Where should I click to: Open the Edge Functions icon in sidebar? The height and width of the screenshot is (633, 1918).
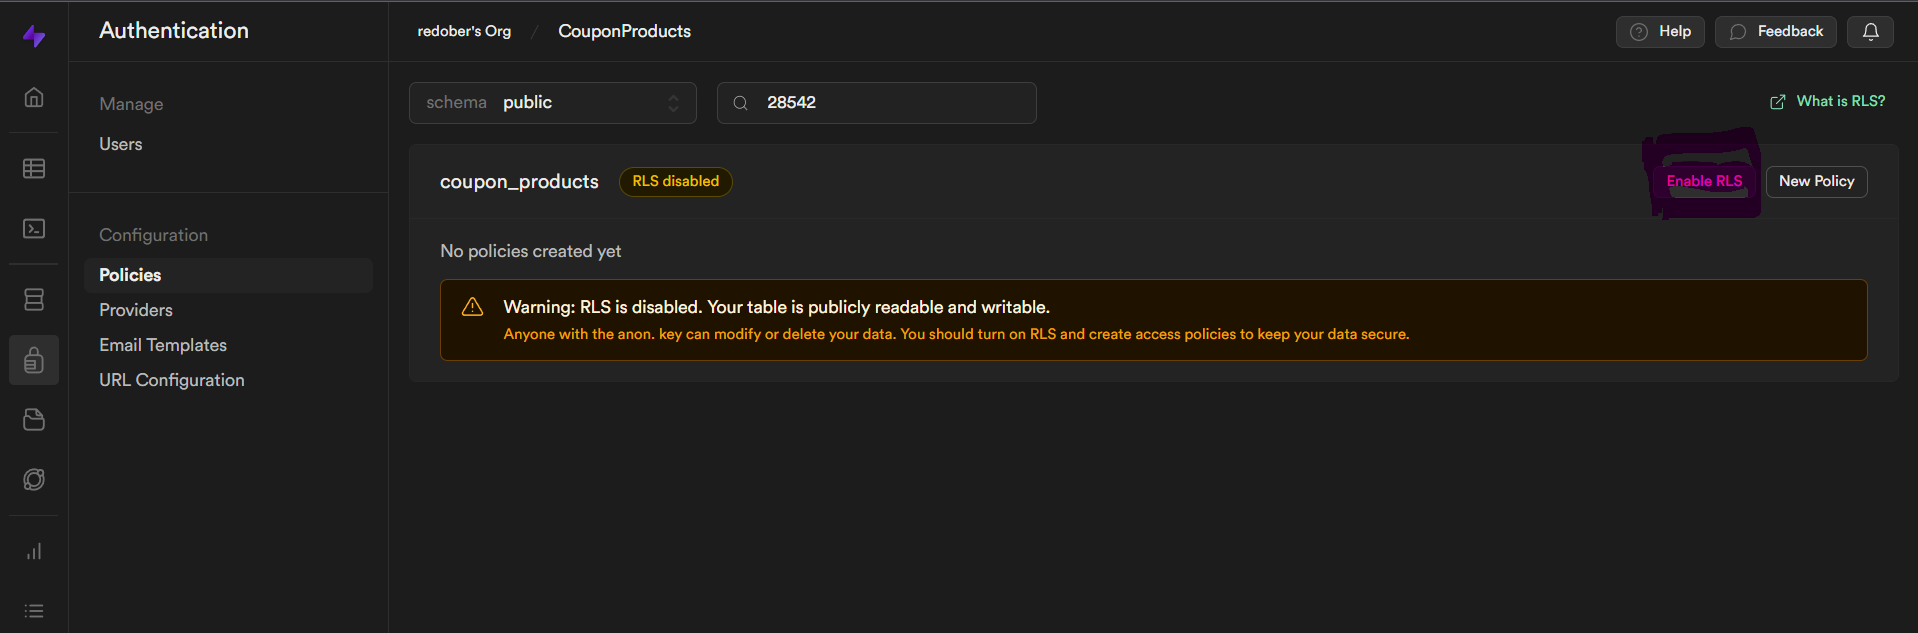34,480
